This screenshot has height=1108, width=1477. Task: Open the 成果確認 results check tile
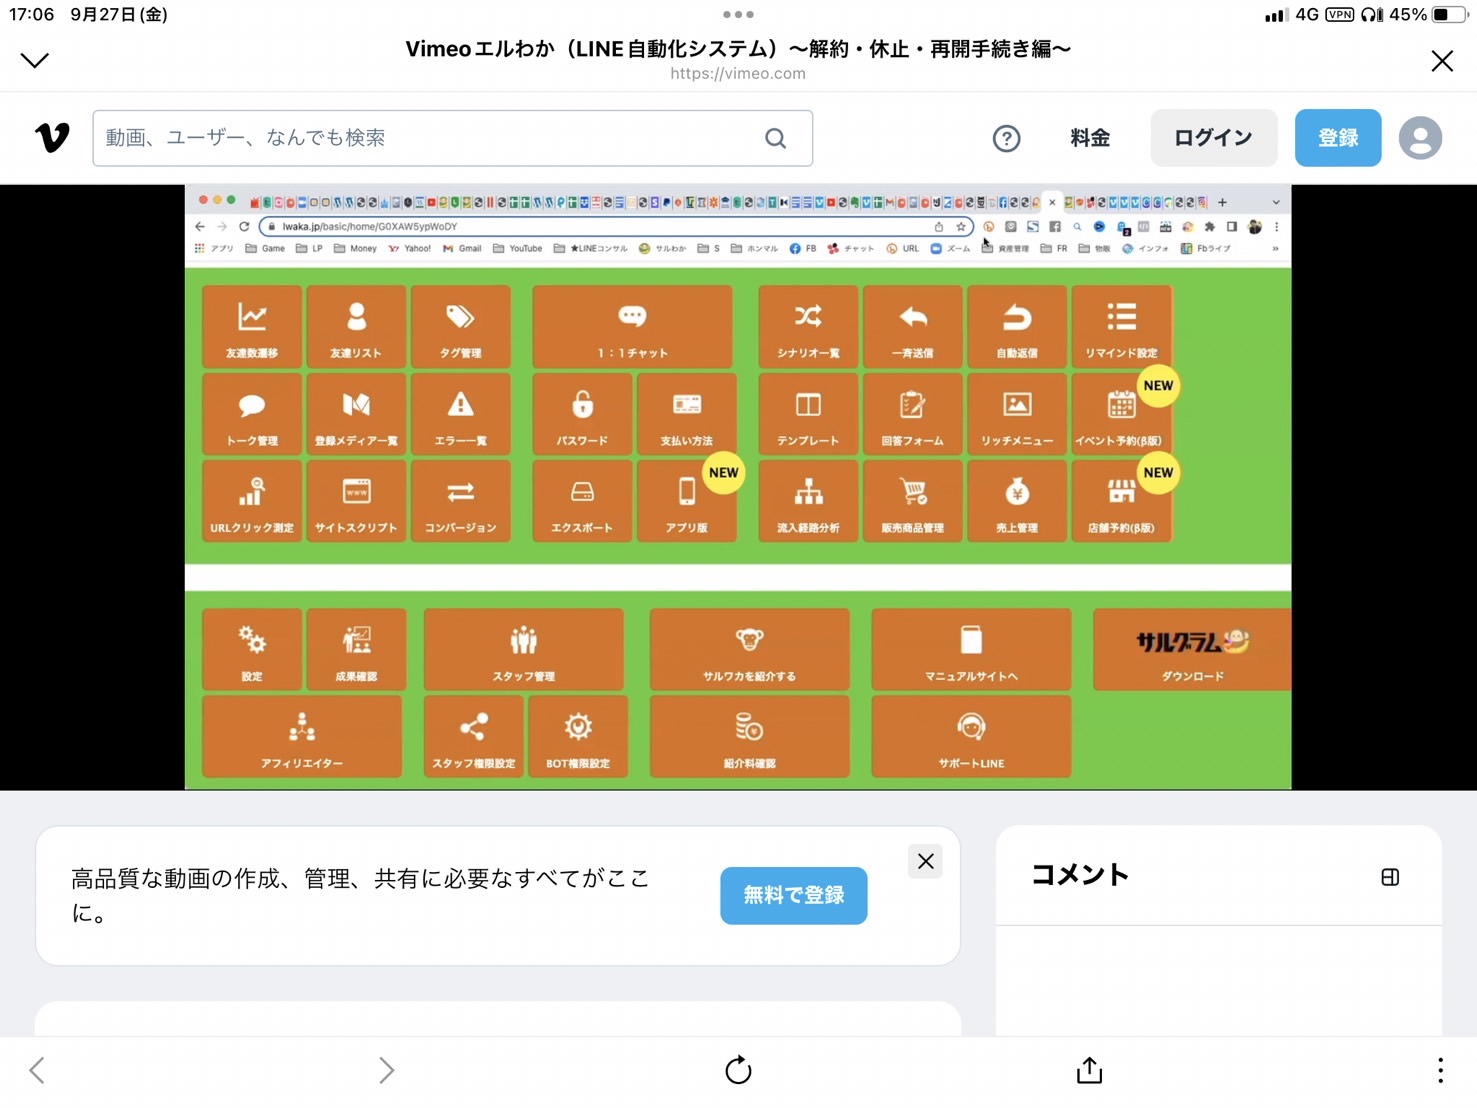tap(356, 649)
